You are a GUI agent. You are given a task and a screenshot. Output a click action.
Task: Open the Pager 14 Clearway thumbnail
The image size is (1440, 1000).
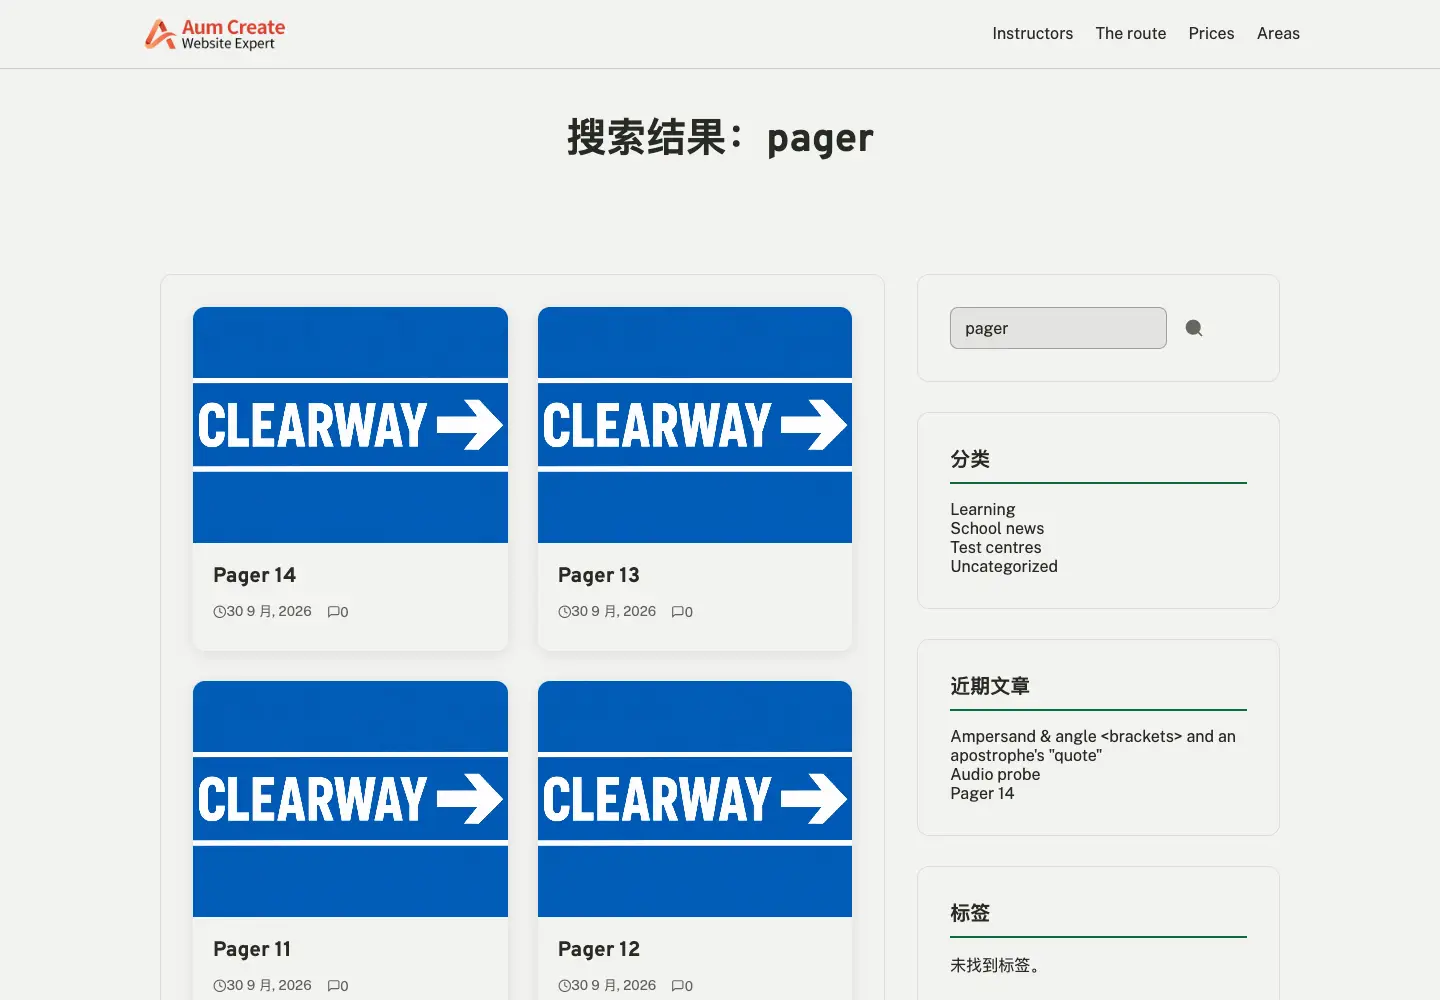350,425
